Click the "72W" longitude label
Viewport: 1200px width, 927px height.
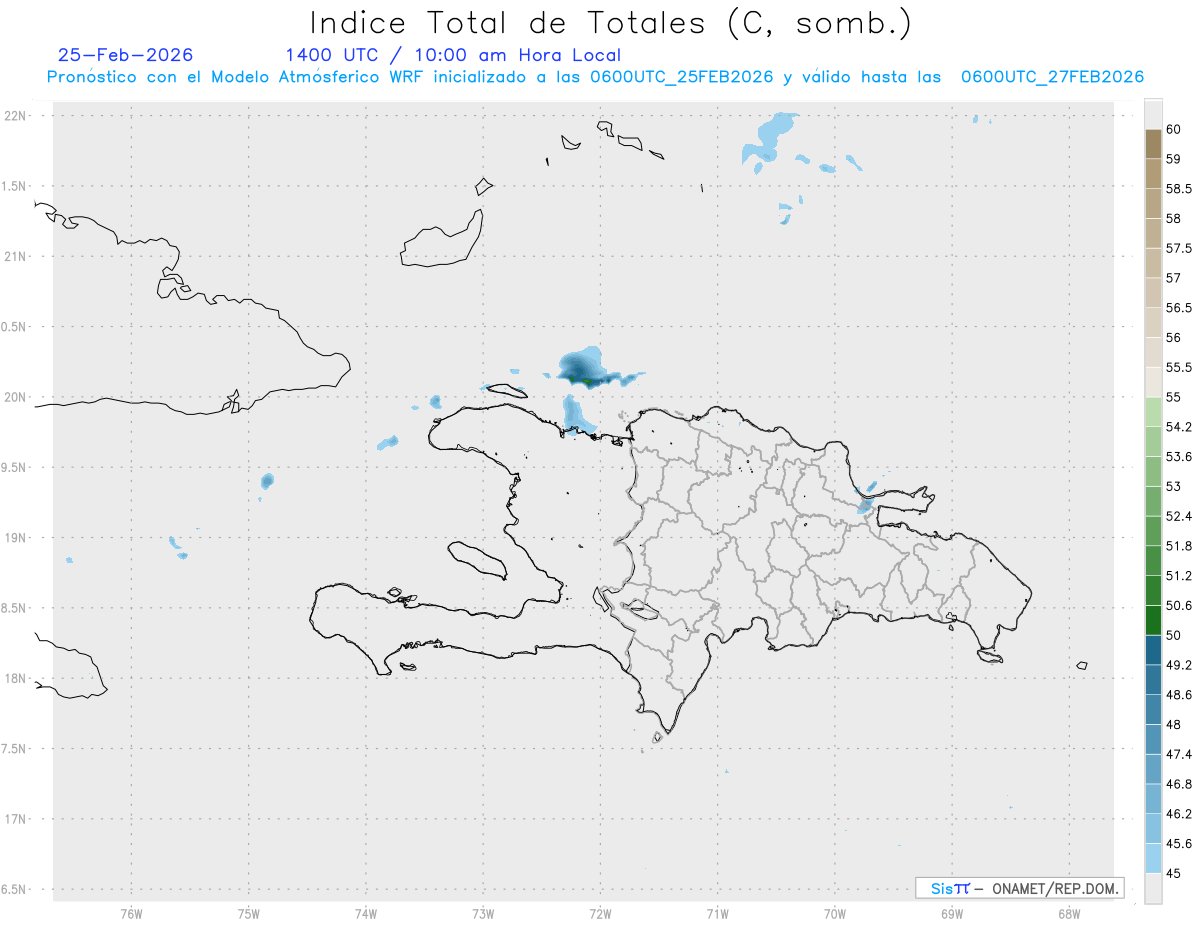click(600, 913)
